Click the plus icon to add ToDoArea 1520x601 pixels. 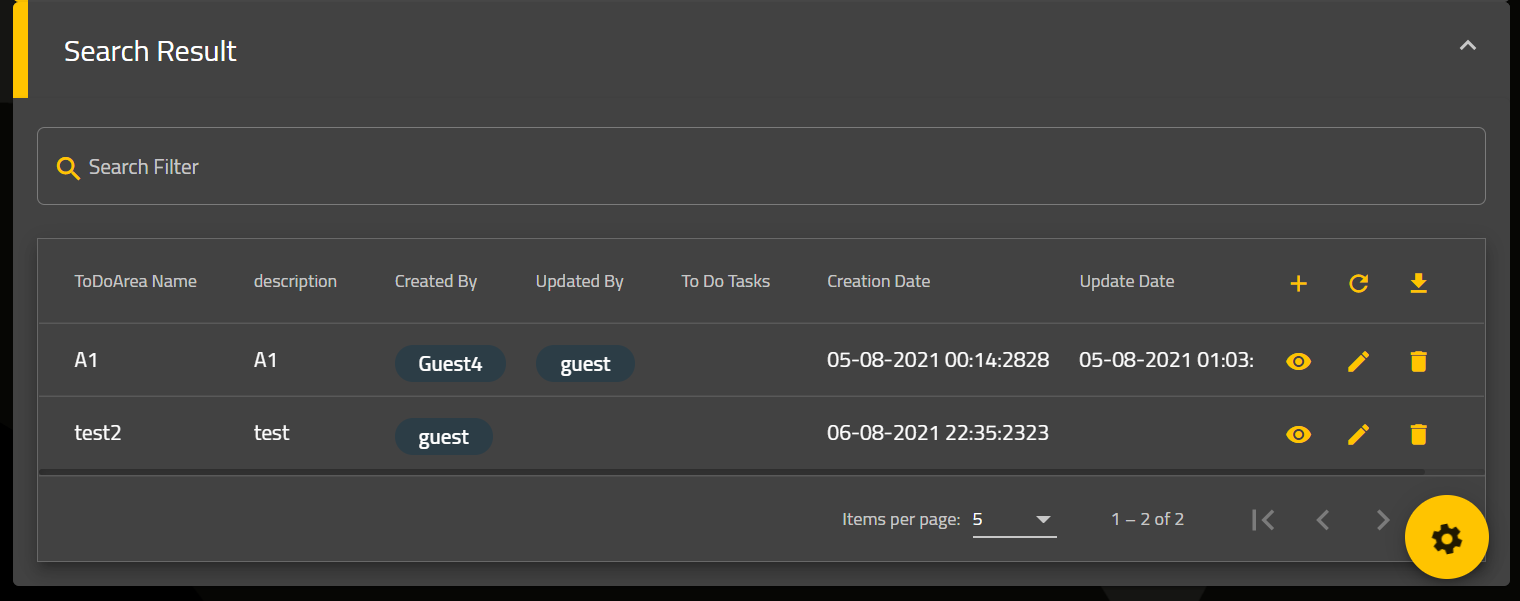[x=1298, y=284]
